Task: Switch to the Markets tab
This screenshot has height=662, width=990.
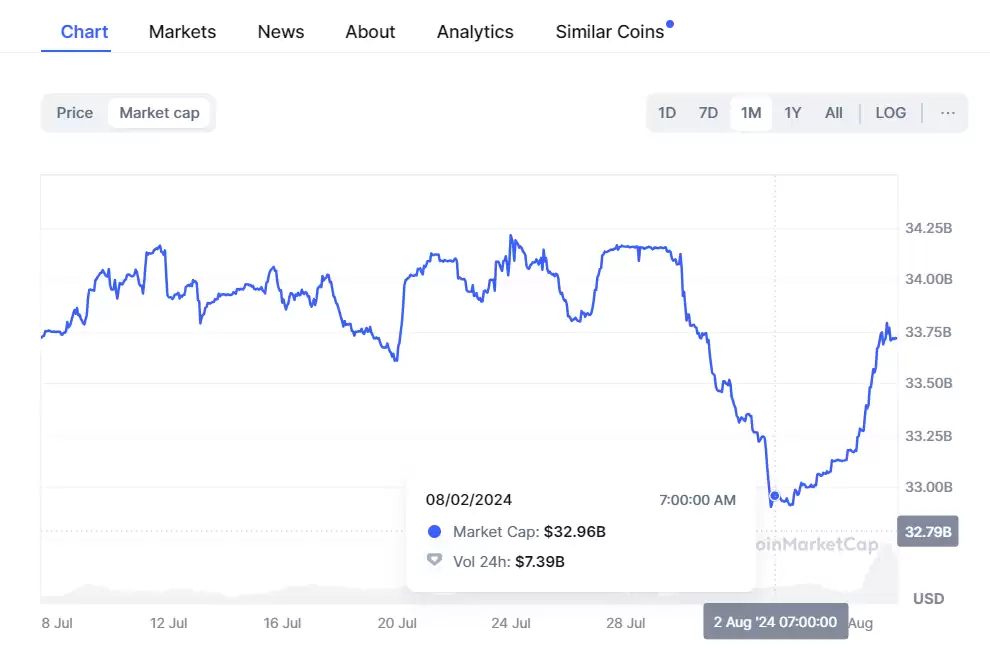Action: 182,32
